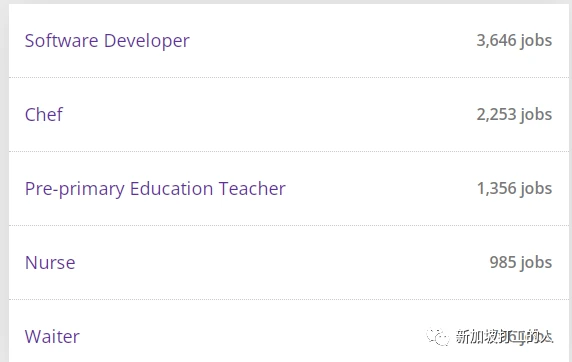Open the Software Developer job listing

click(x=107, y=41)
